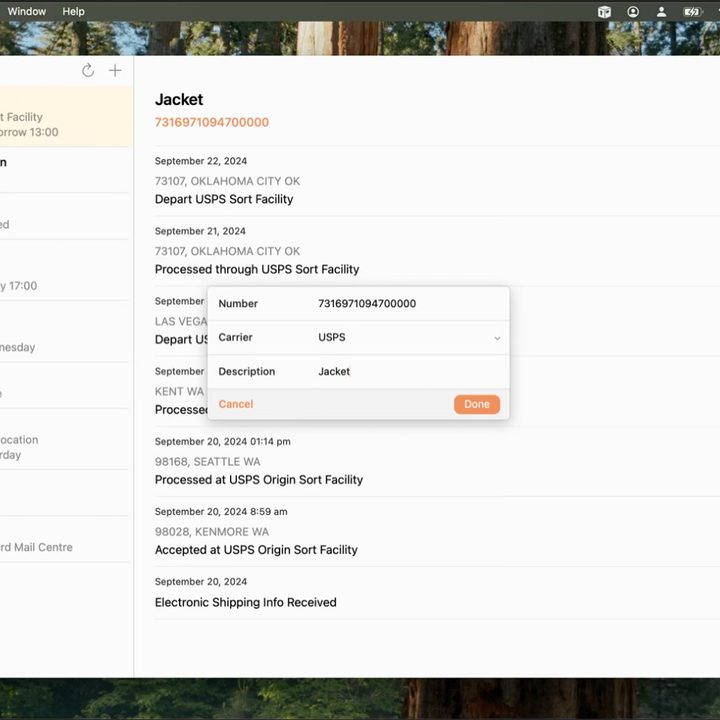
Task: Select sidebar delivery ending in 'nesday'
Action: [64, 332]
